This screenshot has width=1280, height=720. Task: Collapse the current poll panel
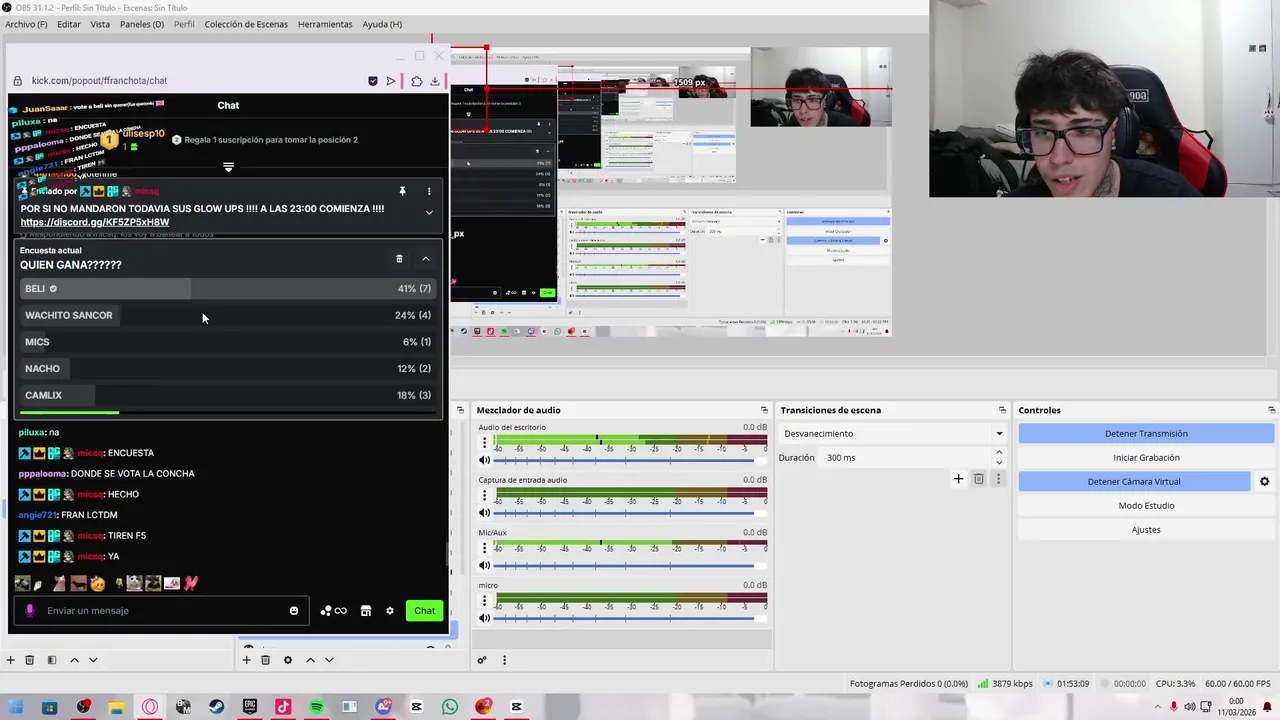point(426,259)
